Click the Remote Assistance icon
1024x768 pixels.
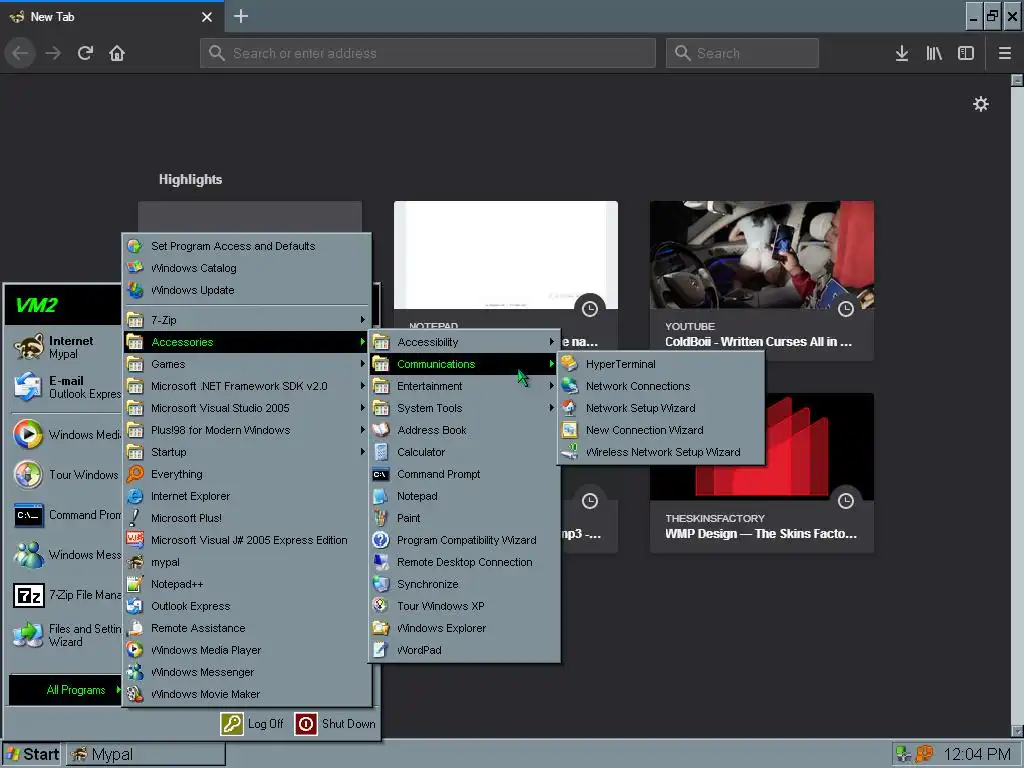coord(135,628)
